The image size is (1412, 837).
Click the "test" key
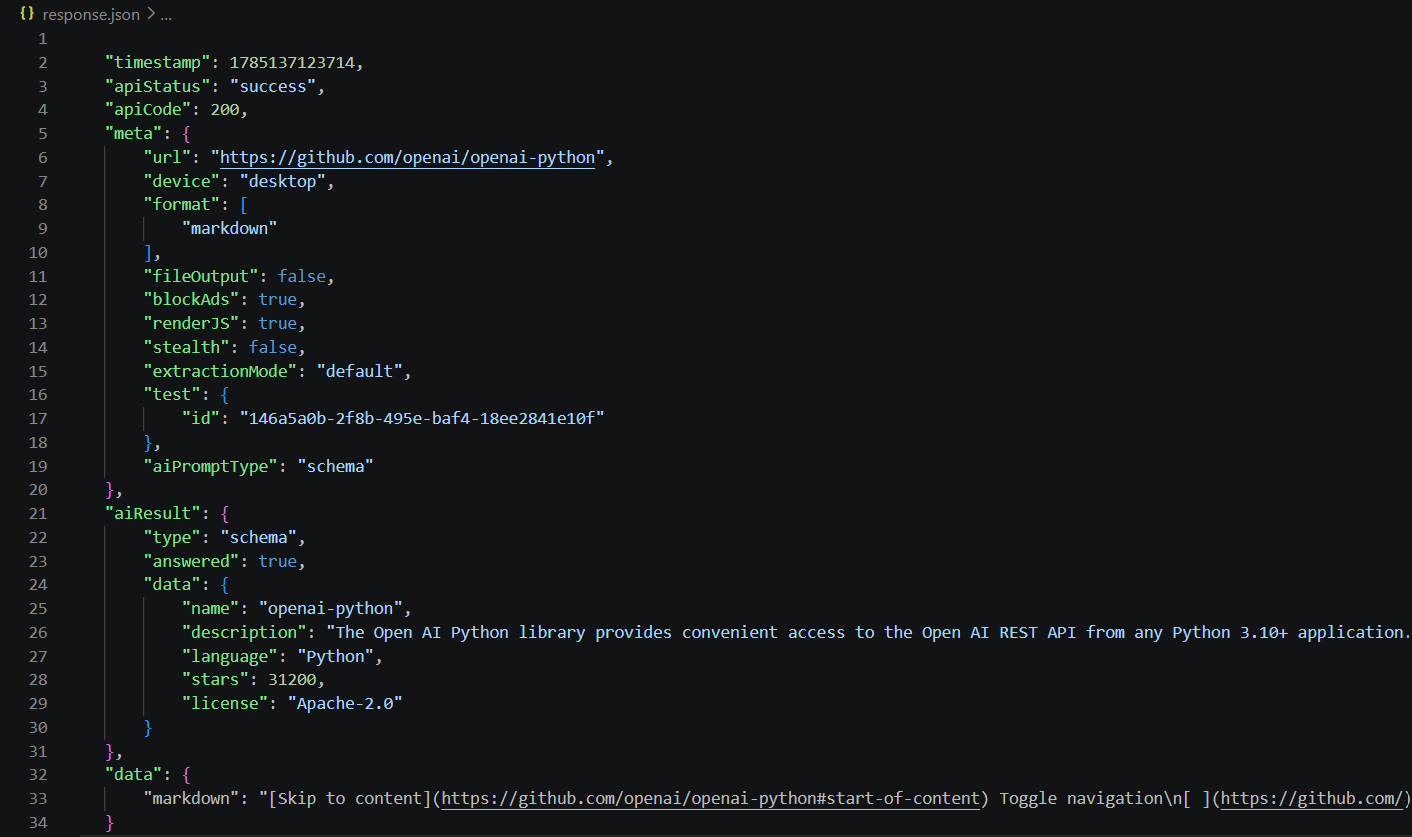click(x=172, y=395)
